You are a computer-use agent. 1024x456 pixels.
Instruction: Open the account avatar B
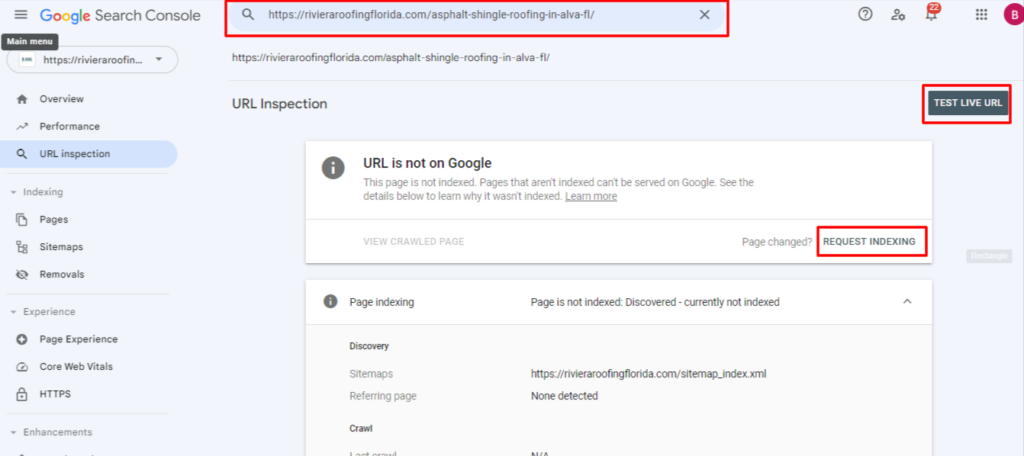(x=1014, y=15)
